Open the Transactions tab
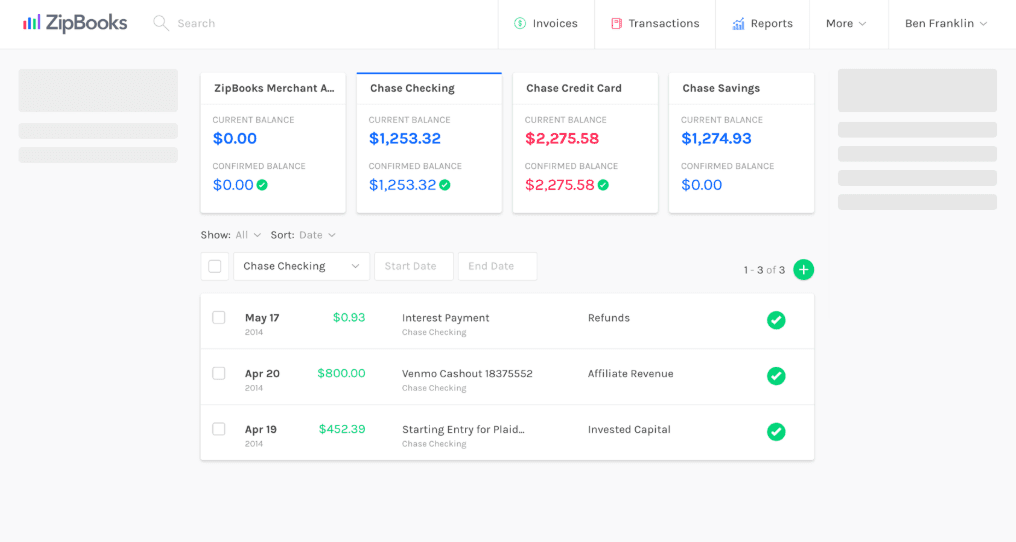Image resolution: width=1016 pixels, height=542 pixels. (655, 23)
